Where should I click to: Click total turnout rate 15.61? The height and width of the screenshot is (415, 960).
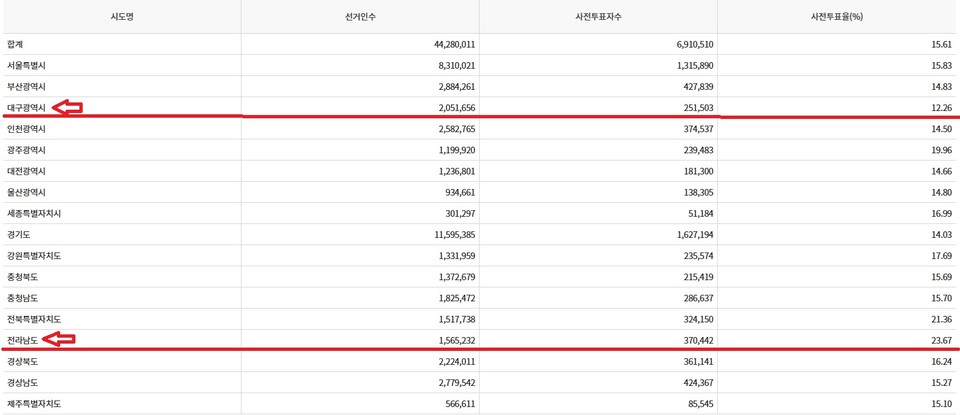(940, 45)
